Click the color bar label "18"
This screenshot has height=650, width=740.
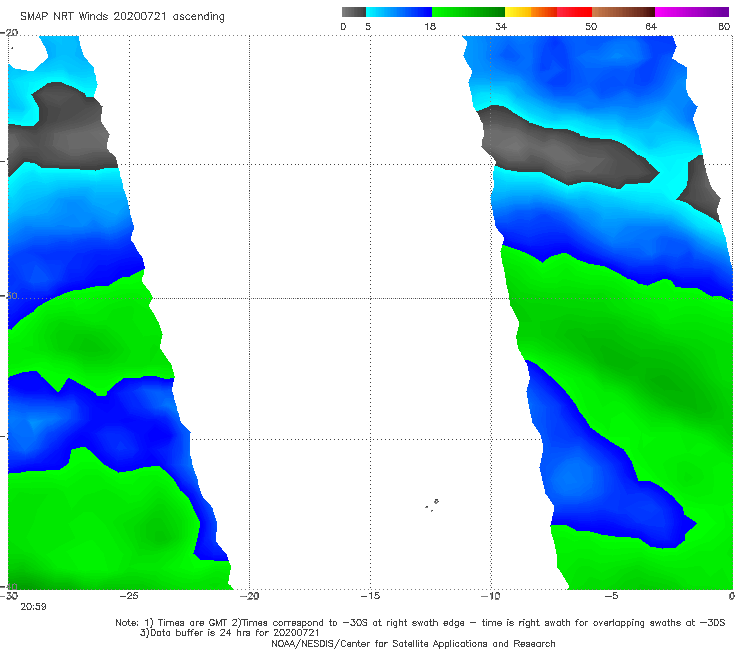coord(430,26)
